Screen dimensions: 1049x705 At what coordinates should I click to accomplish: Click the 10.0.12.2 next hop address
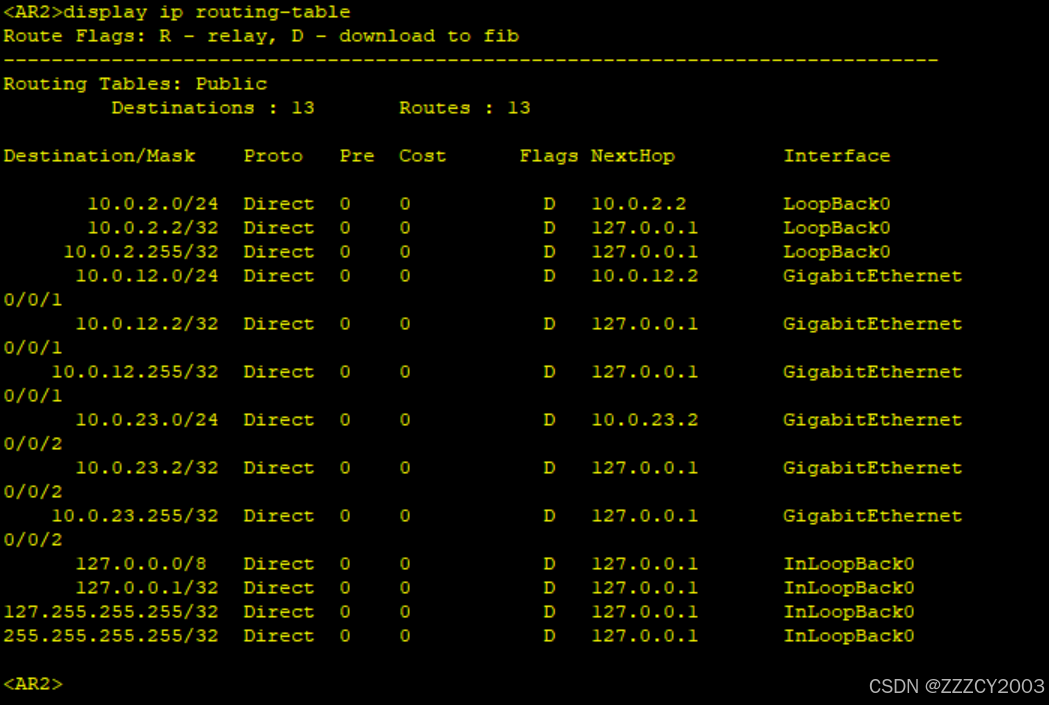644,276
